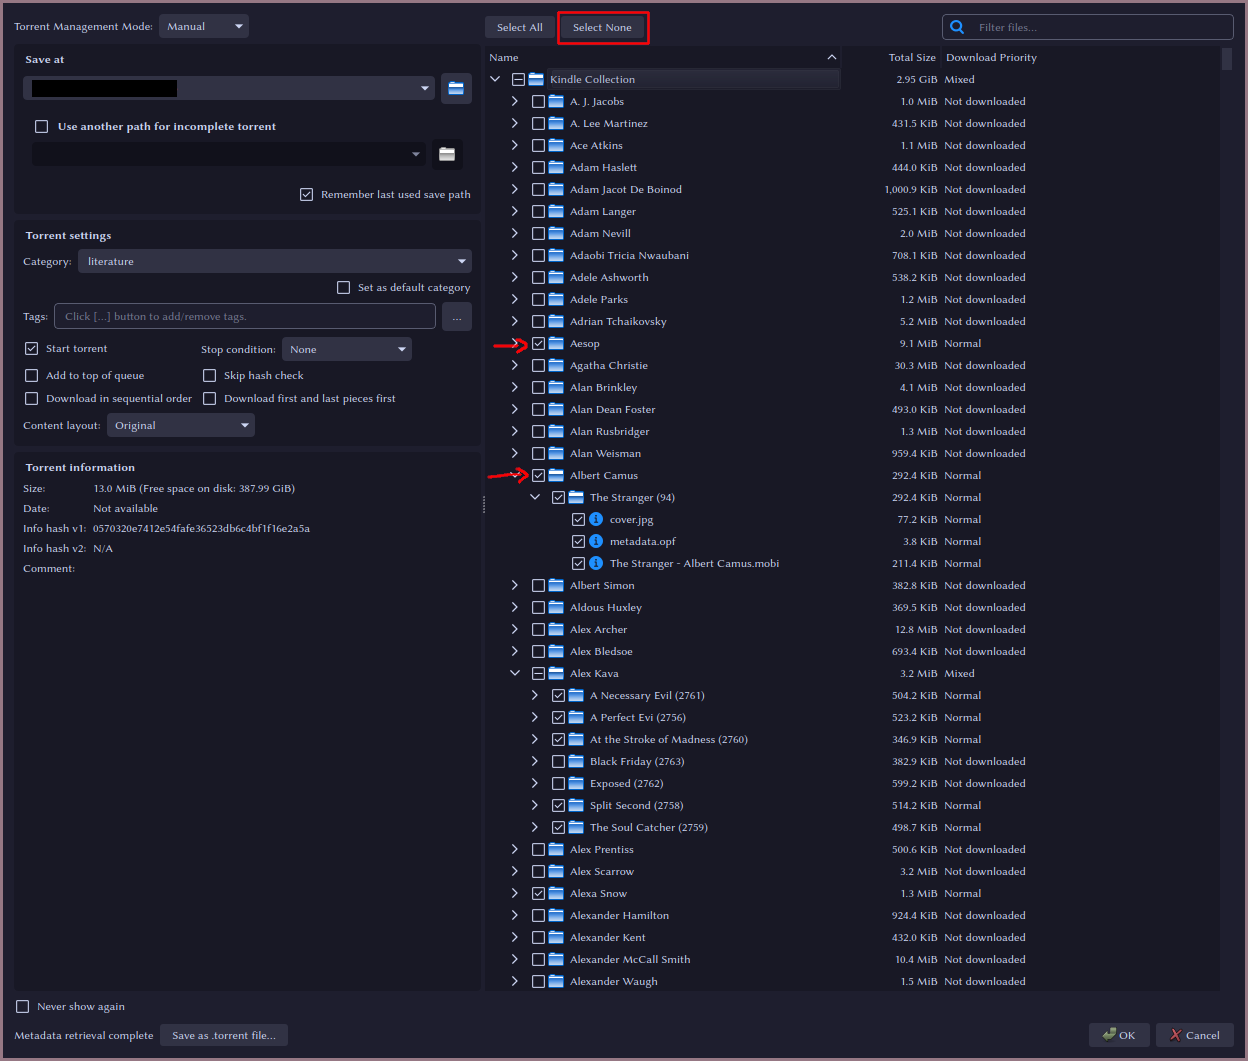Click the Cancel button
Image resolution: width=1248 pixels, height=1061 pixels.
[1195, 1035]
